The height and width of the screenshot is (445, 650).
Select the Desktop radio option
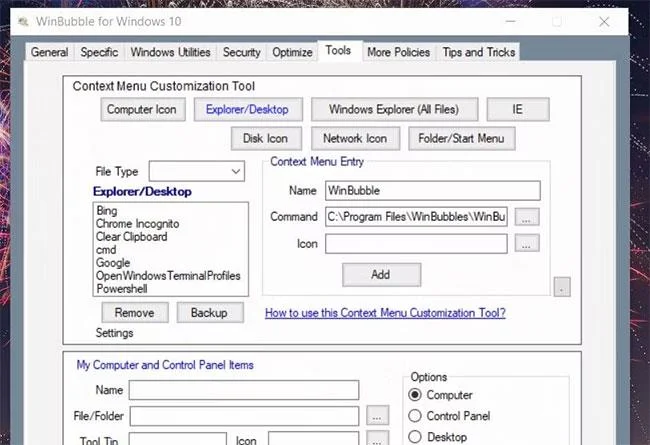coord(415,437)
